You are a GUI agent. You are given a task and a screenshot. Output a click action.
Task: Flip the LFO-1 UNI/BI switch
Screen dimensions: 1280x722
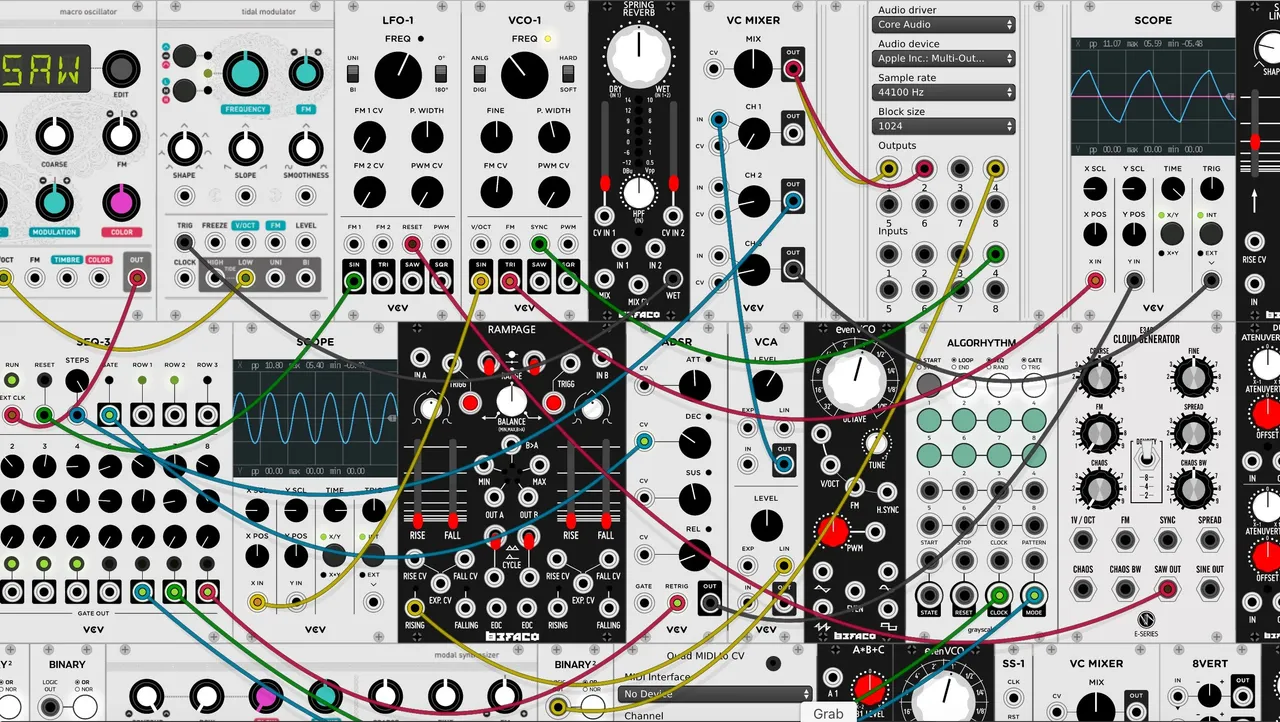point(353,73)
